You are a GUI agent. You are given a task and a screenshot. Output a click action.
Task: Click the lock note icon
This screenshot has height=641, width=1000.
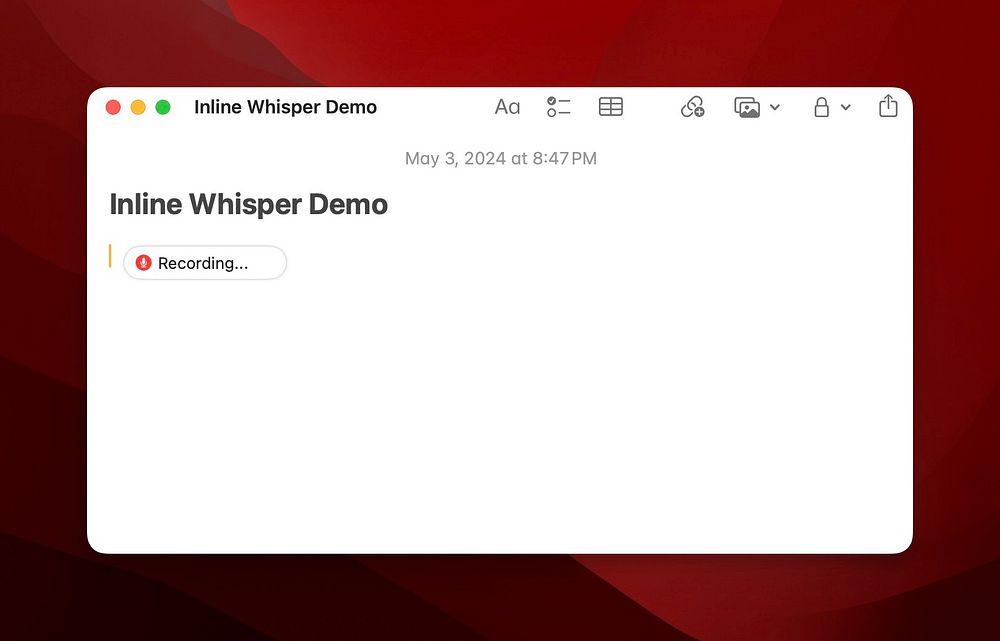tap(821, 107)
